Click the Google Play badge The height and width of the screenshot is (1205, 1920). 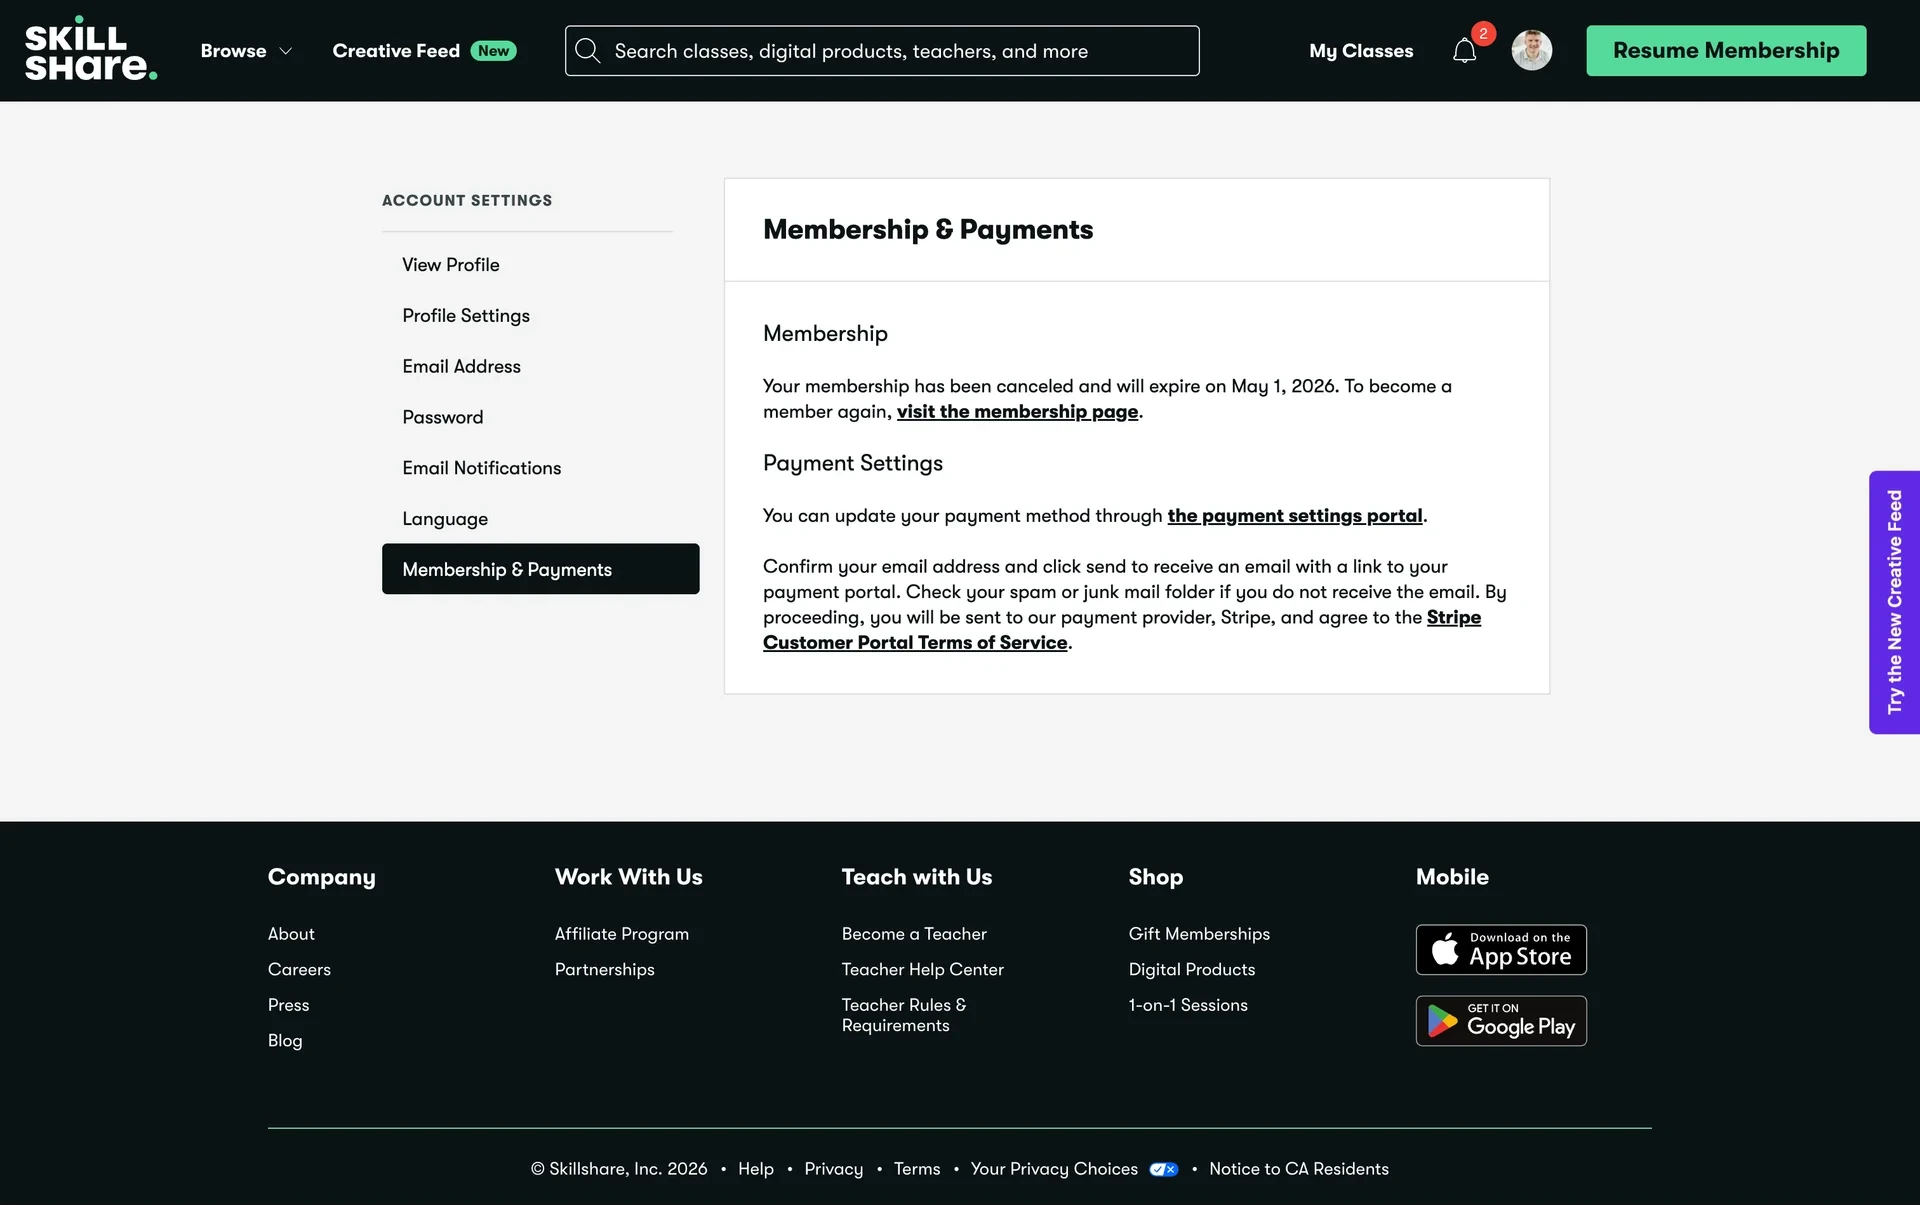[1501, 1021]
